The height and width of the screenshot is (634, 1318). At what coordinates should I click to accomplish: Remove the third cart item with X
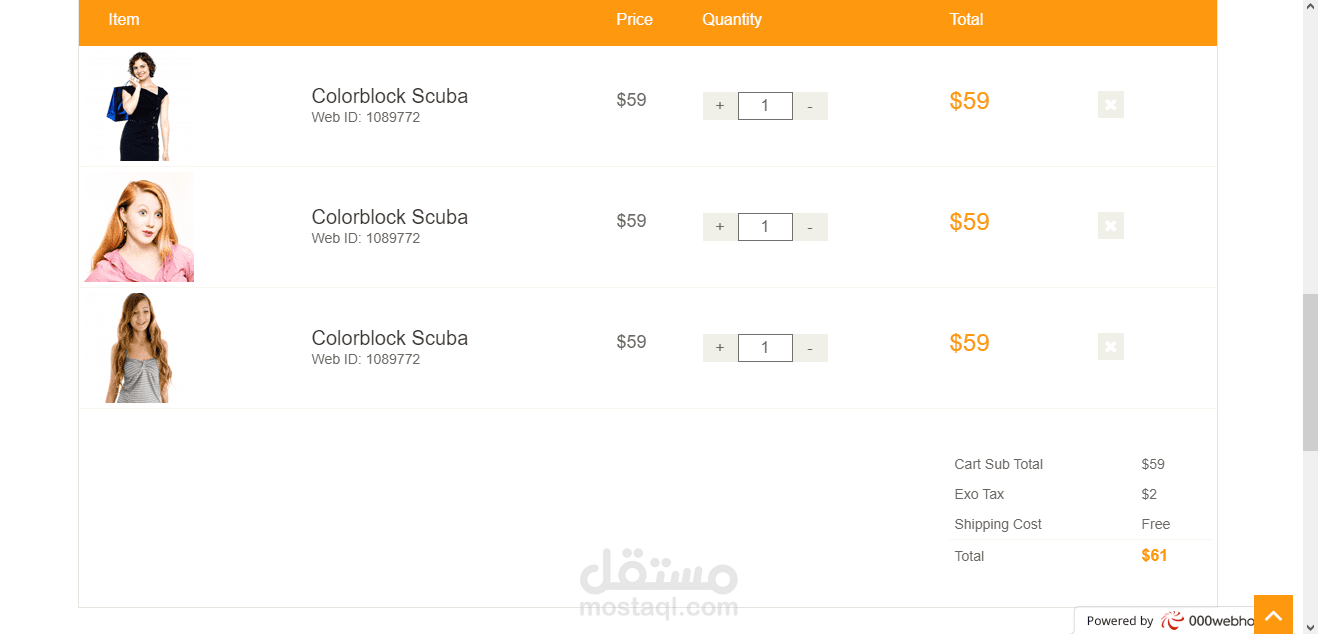pyautogui.click(x=1110, y=347)
